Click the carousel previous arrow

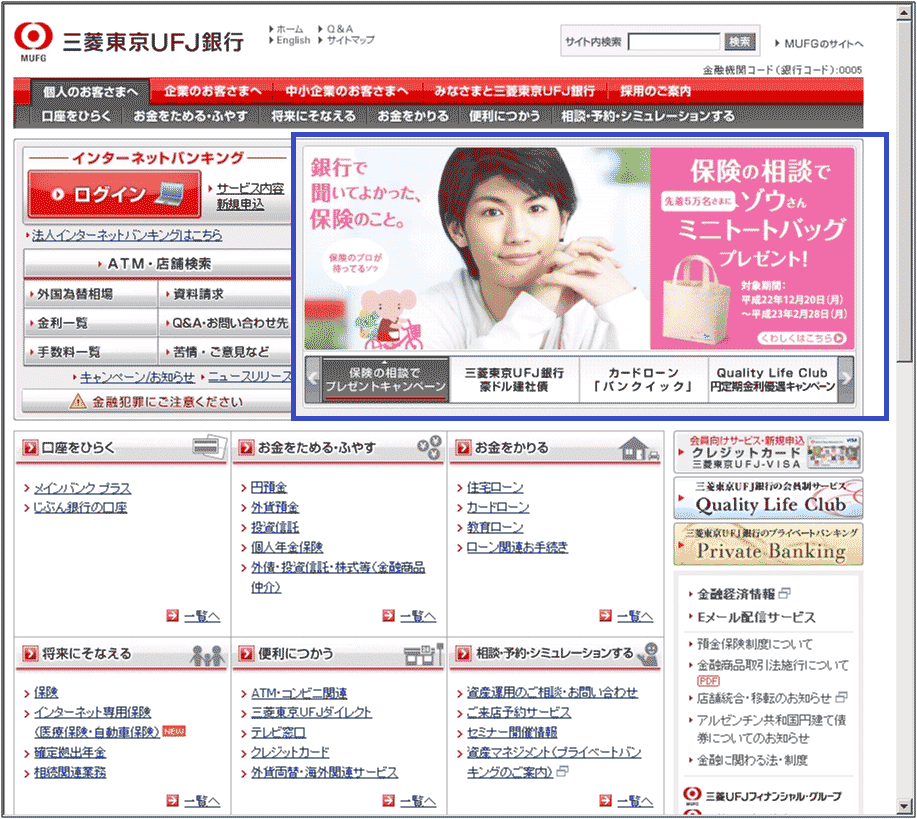tap(313, 379)
